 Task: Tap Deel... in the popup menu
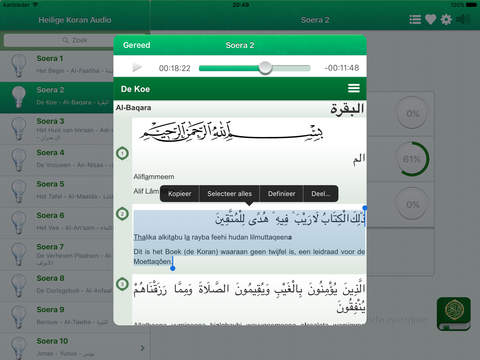[x=321, y=194]
